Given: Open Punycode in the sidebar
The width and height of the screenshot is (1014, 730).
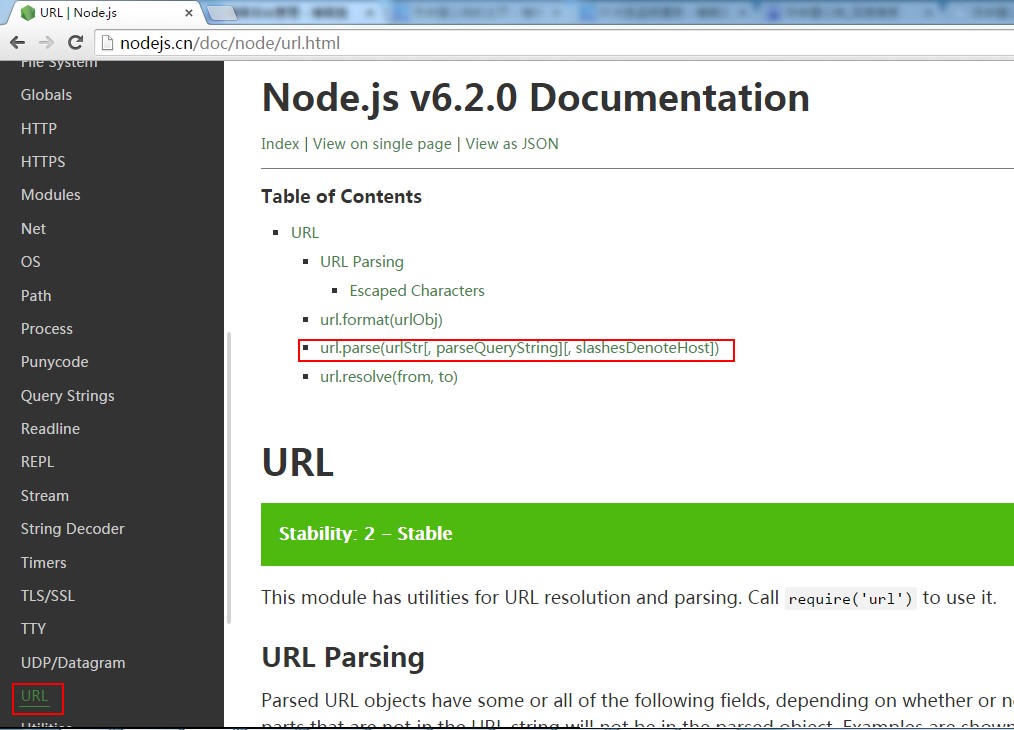Looking at the screenshot, I should [x=54, y=362].
